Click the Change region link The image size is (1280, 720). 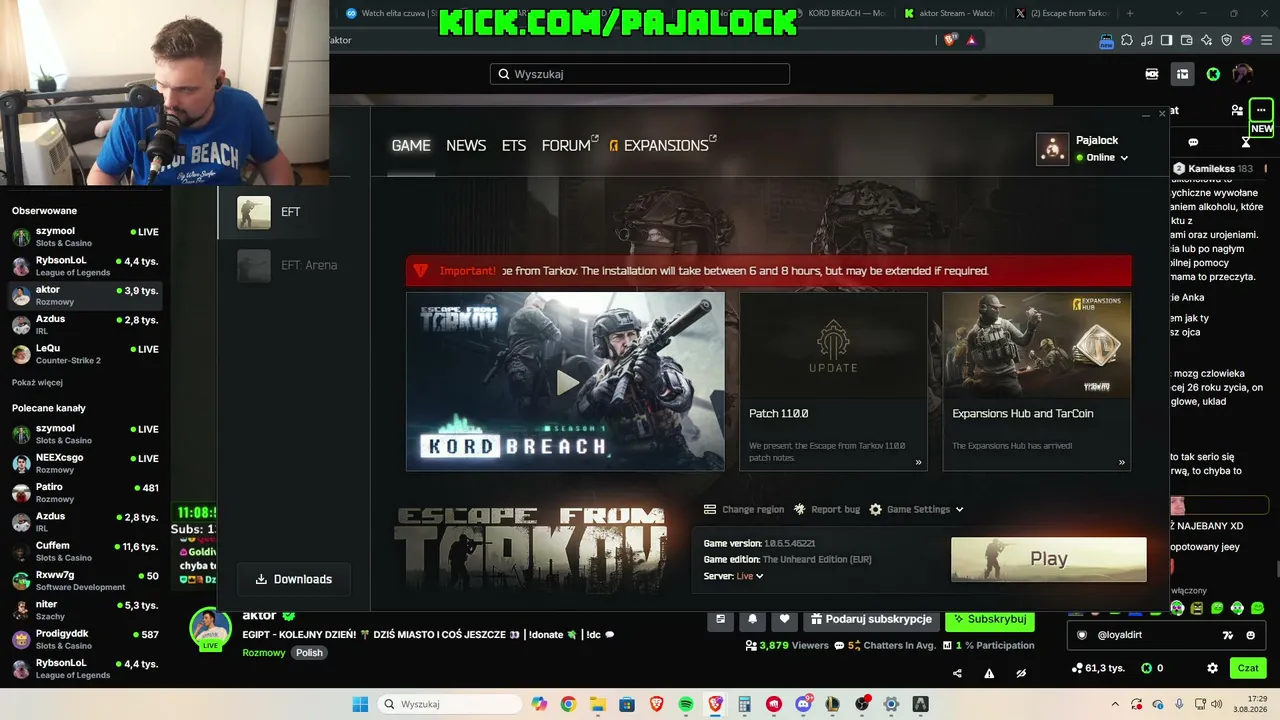point(744,509)
